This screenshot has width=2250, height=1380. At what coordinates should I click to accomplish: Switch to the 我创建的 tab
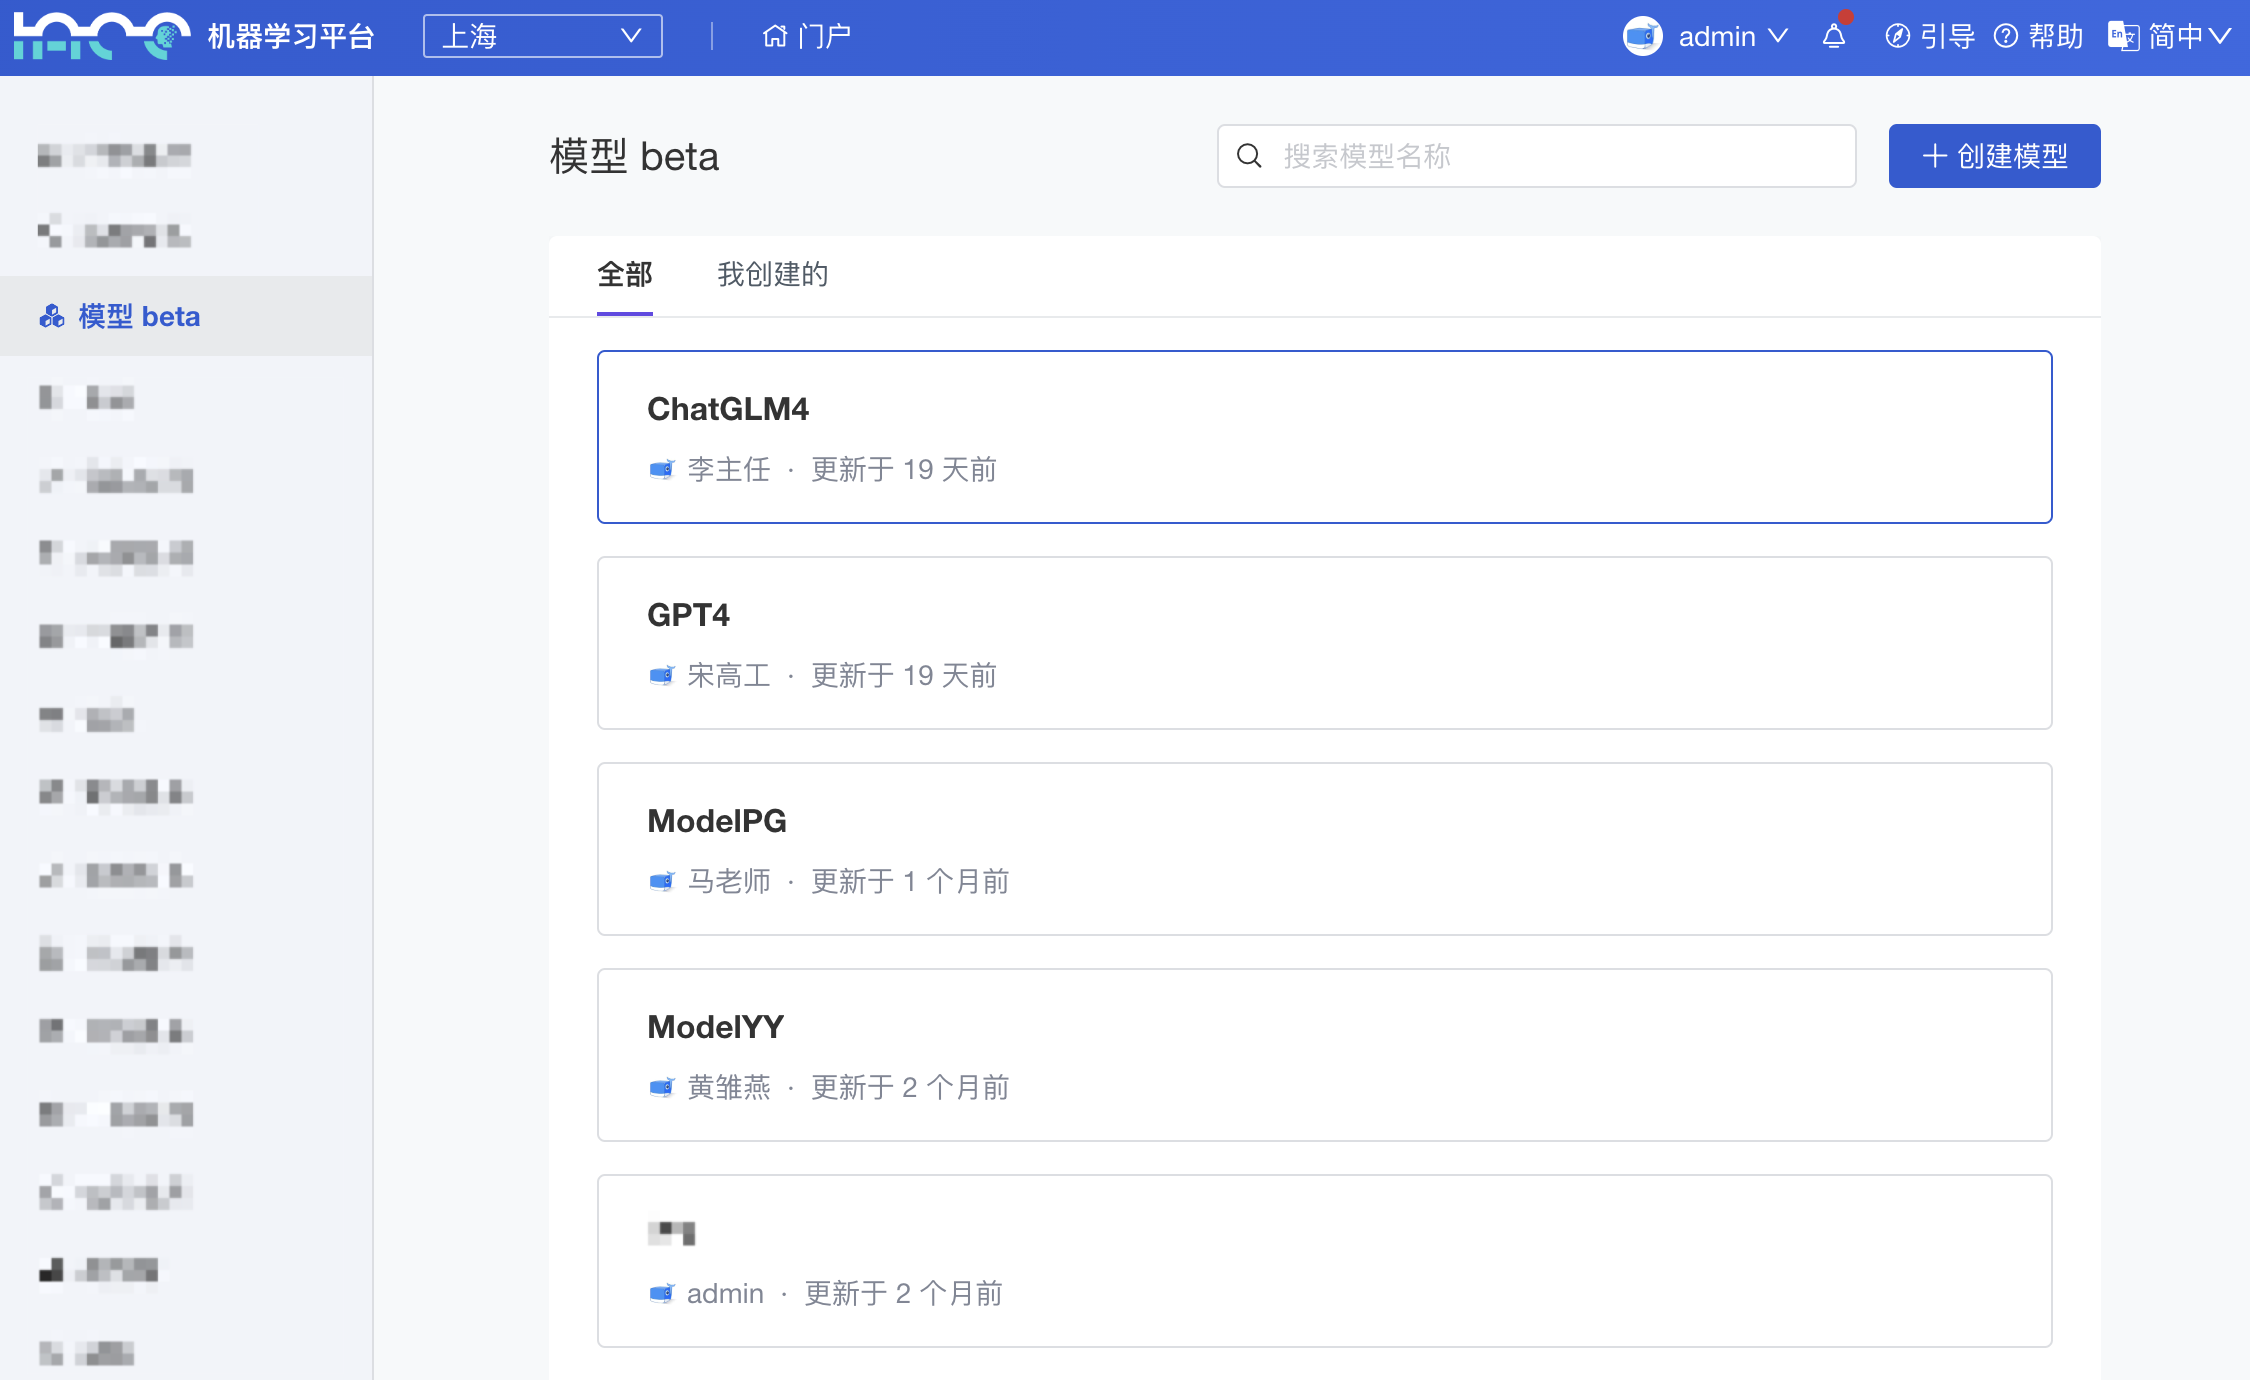772,274
